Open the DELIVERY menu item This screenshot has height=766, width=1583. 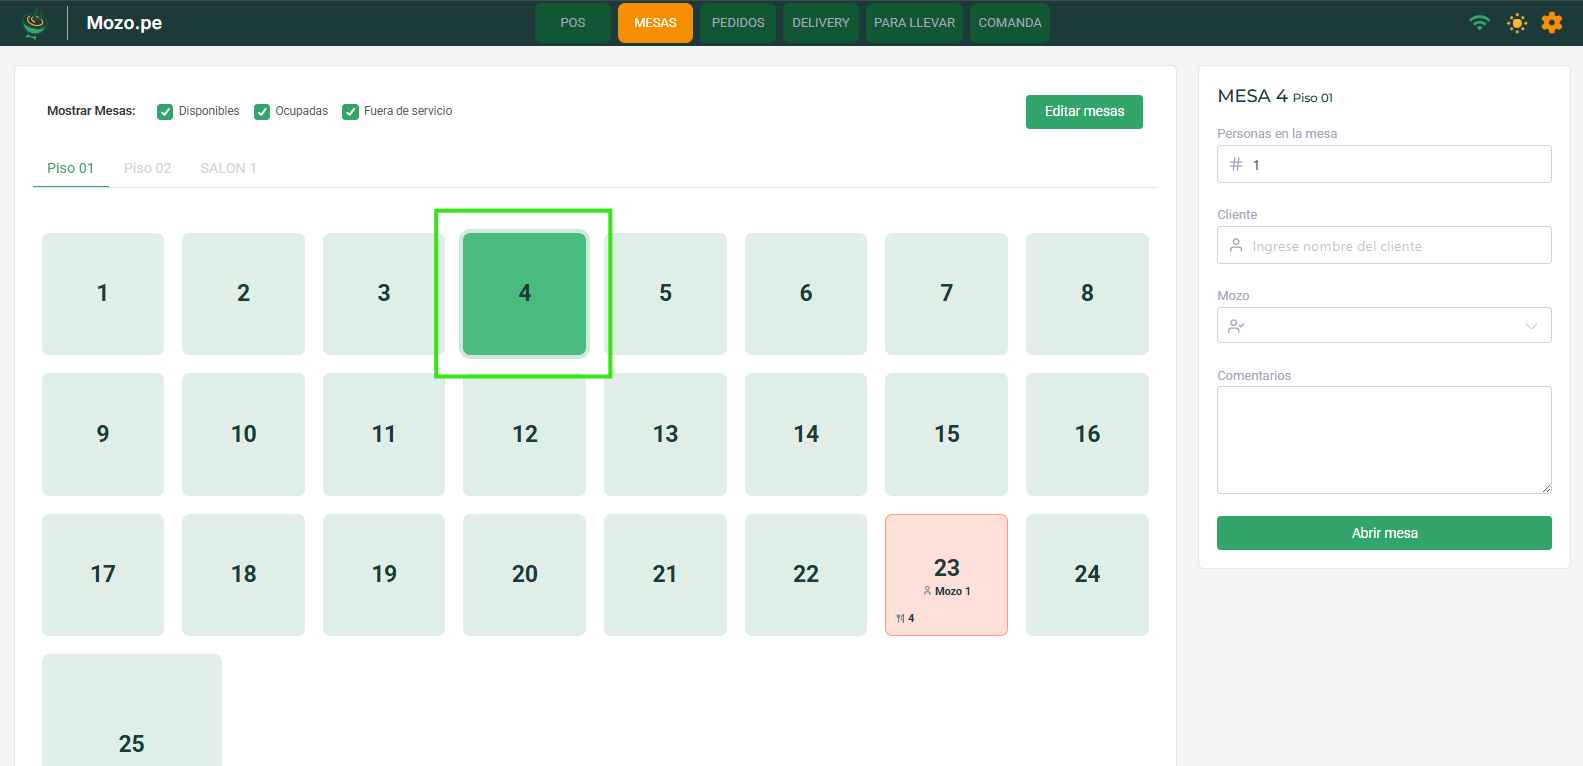[x=820, y=23]
